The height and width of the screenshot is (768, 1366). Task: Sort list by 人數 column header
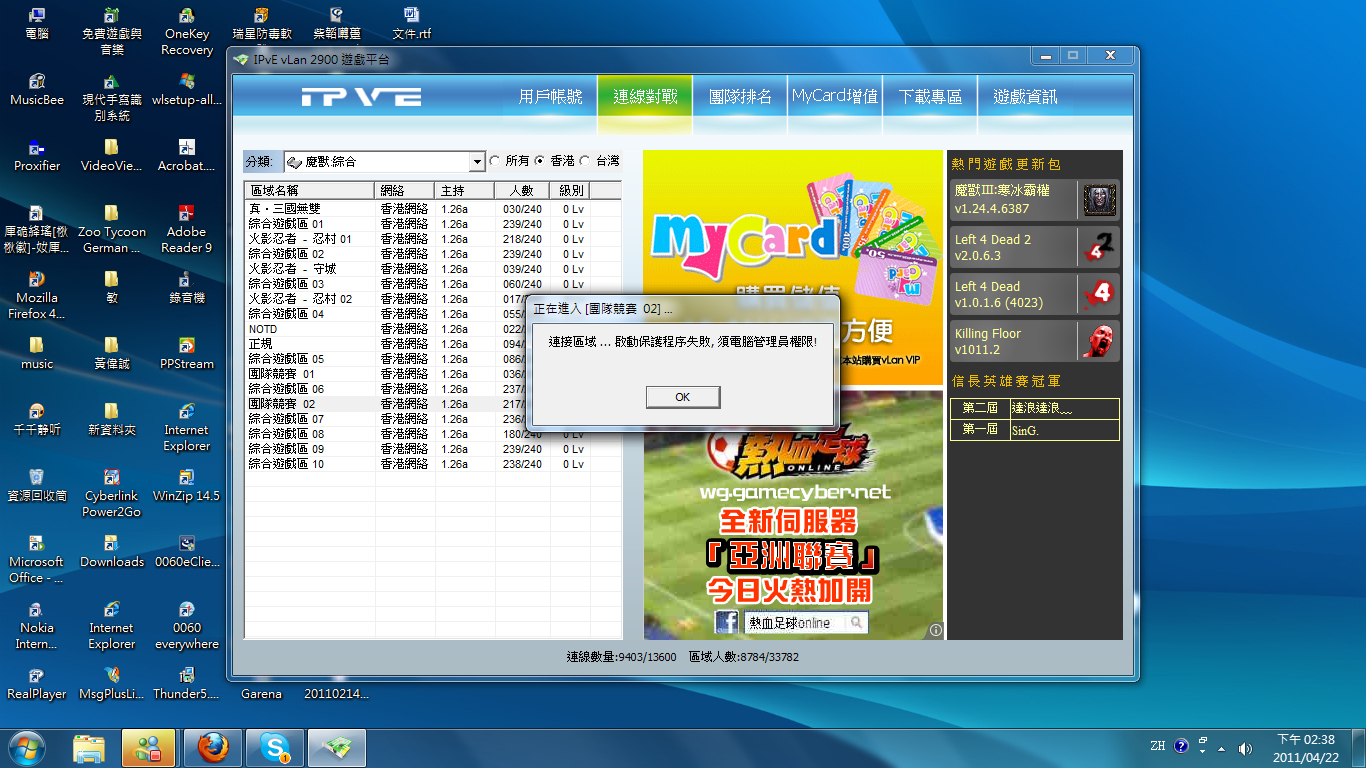[x=521, y=190]
